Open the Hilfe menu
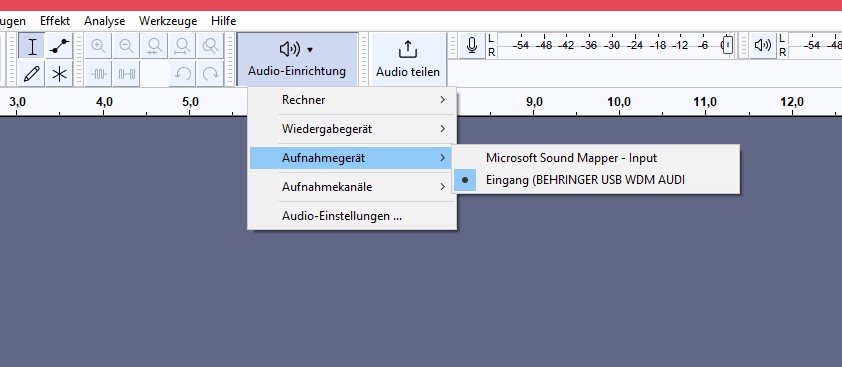 click(x=223, y=21)
